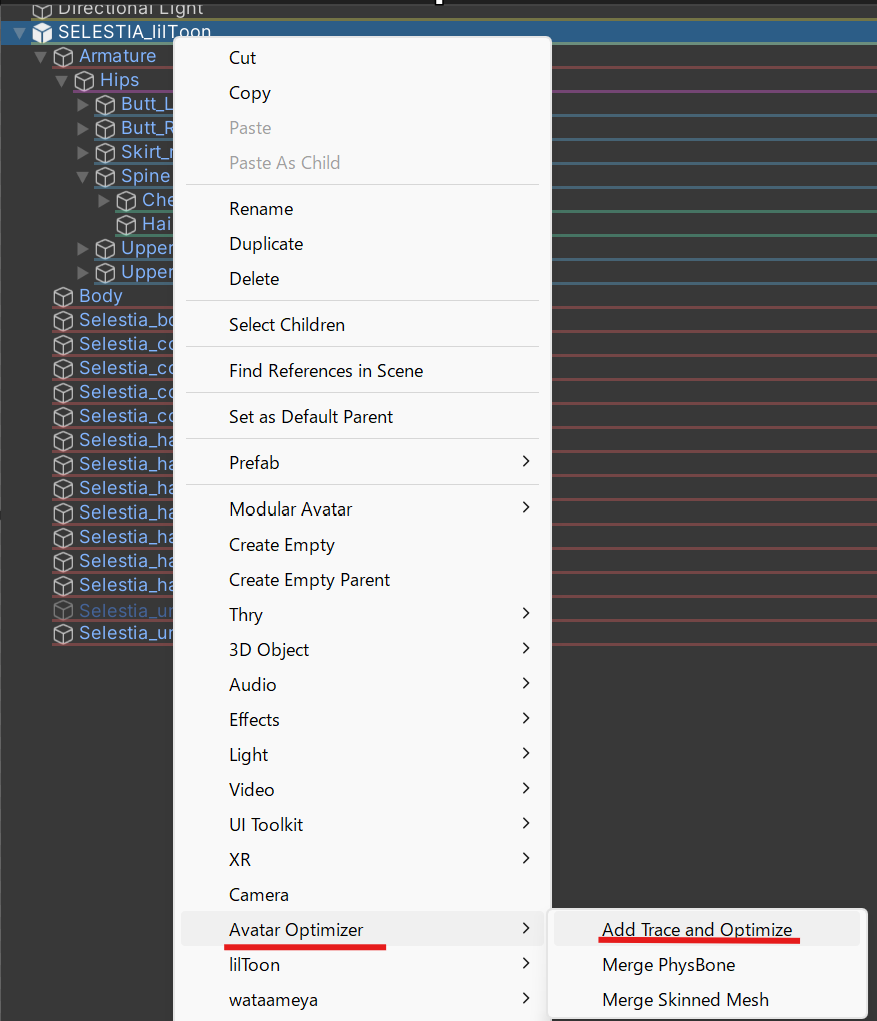Screen dimensions: 877x1021
Task: Click the greyed-out Selestia_un object icon
Action: pyautogui.click(x=63, y=610)
